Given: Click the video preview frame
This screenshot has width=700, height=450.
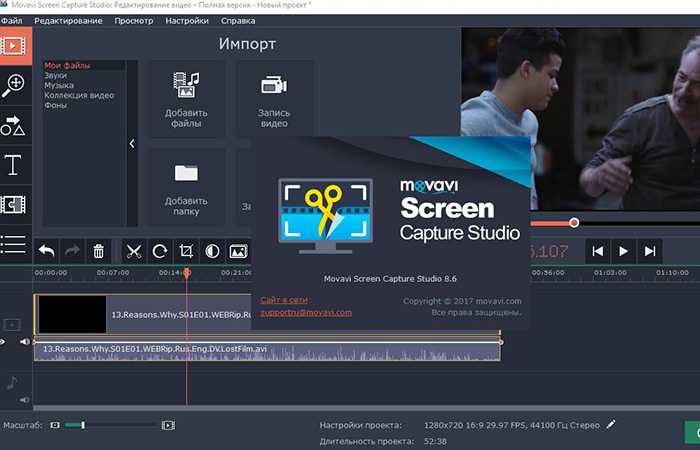Looking at the screenshot, I should (x=580, y=119).
